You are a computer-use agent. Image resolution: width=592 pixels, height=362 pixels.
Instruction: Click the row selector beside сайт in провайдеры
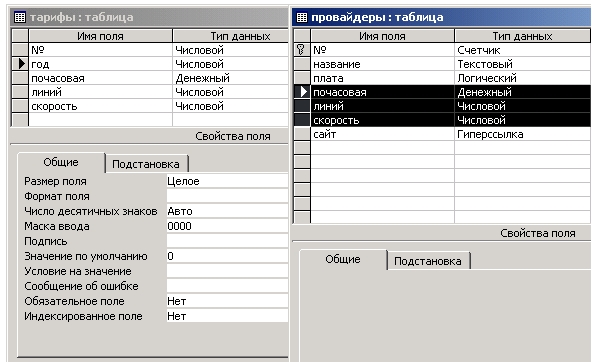302,134
